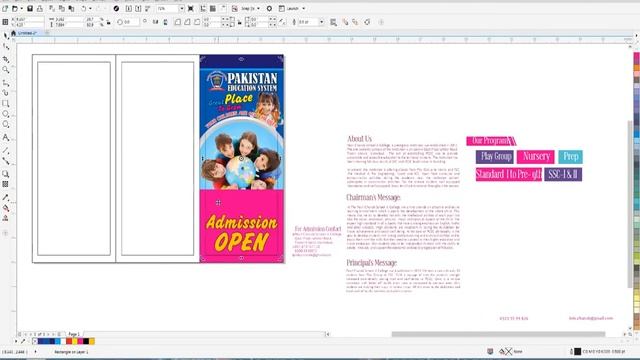The image size is (640, 360).
Task: Select the Ellipse tool
Action: point(6,114)
